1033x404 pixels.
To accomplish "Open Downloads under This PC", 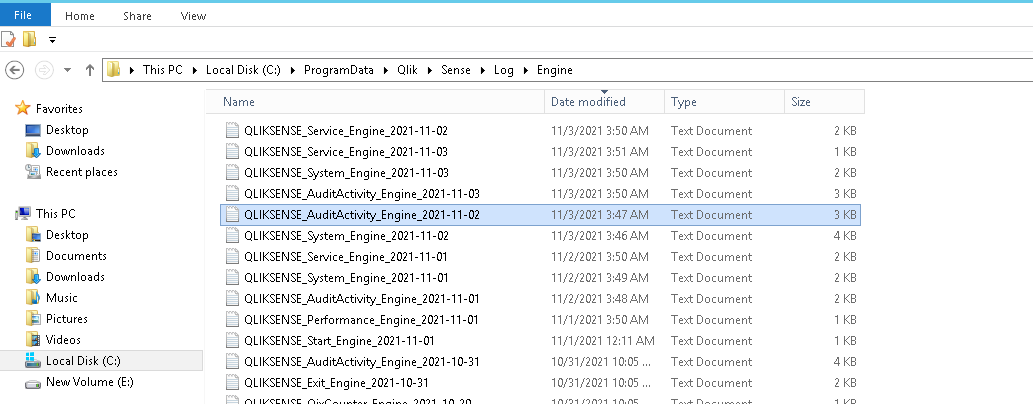I will 75,277.
